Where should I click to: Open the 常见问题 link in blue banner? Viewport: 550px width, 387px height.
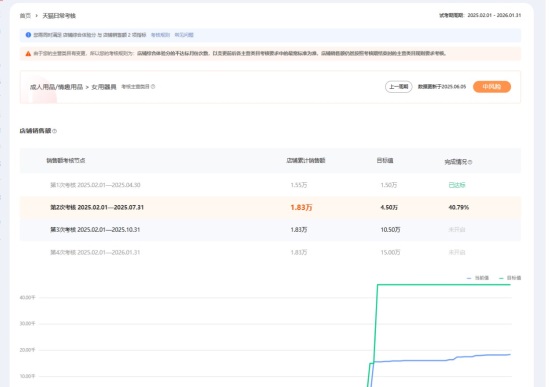(184, 35)
